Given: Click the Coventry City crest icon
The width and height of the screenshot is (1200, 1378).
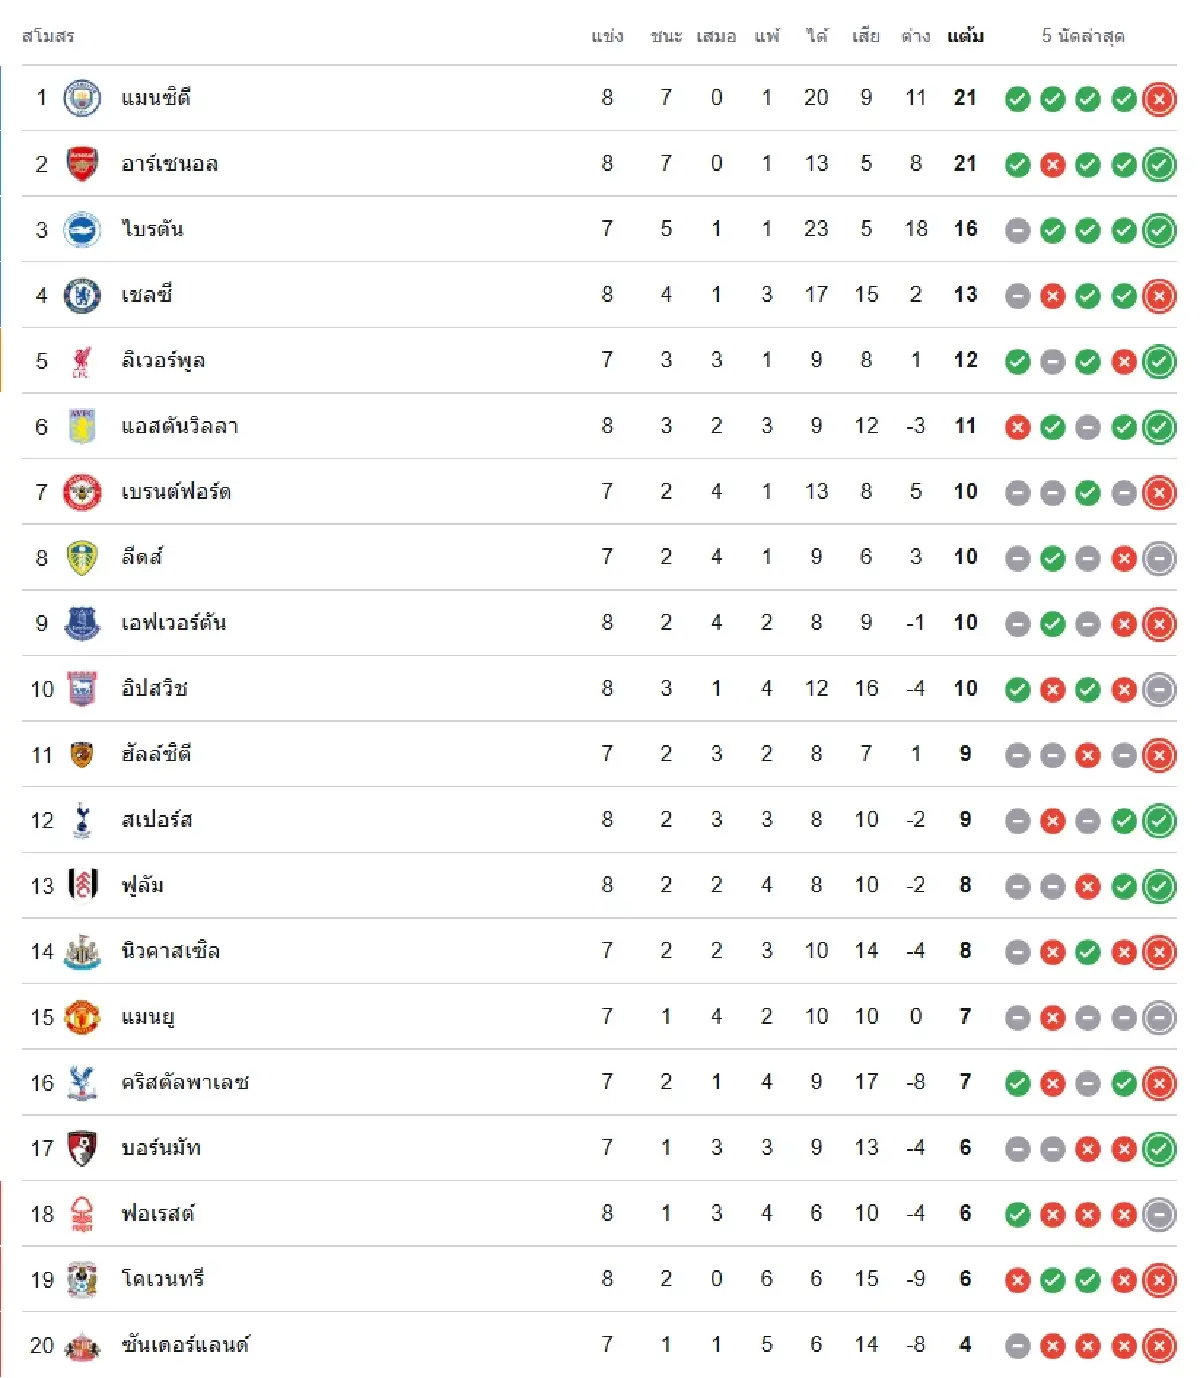Looking at the screenshot, I should click(x=82, y=1280).
